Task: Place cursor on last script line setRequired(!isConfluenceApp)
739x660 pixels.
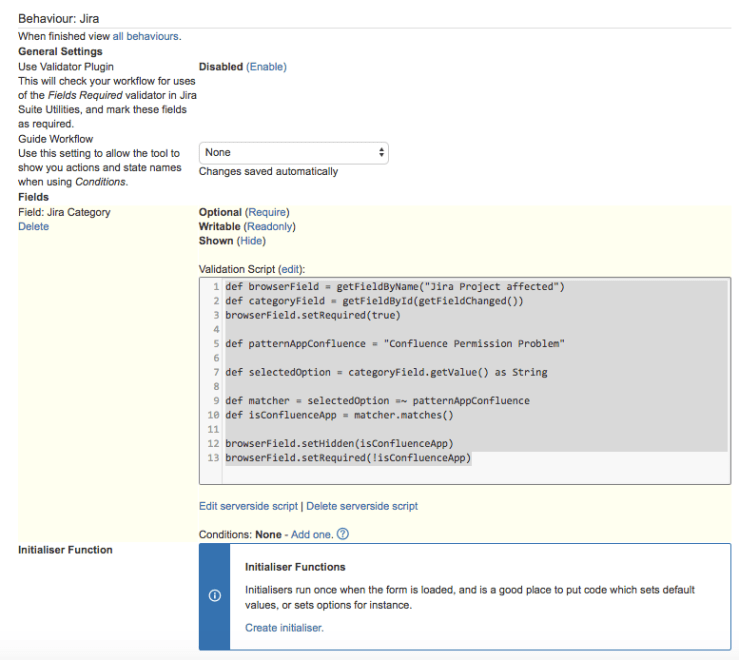Action: tap(347, 458)
